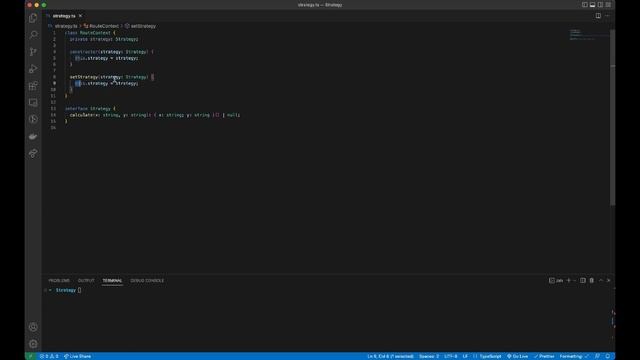Click the 'interface Strategy' code on line 13
This screenshot has width=640, height=360.
(90, 109)
